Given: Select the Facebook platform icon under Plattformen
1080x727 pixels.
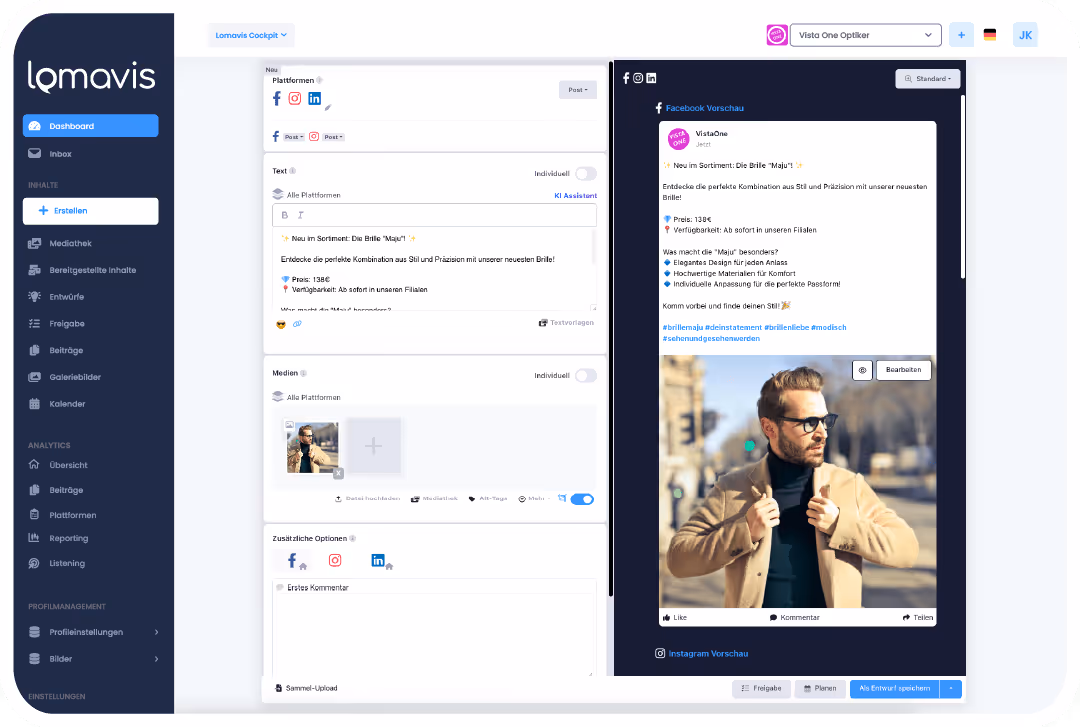Looking at the screenshot, I should pos(277,98).
